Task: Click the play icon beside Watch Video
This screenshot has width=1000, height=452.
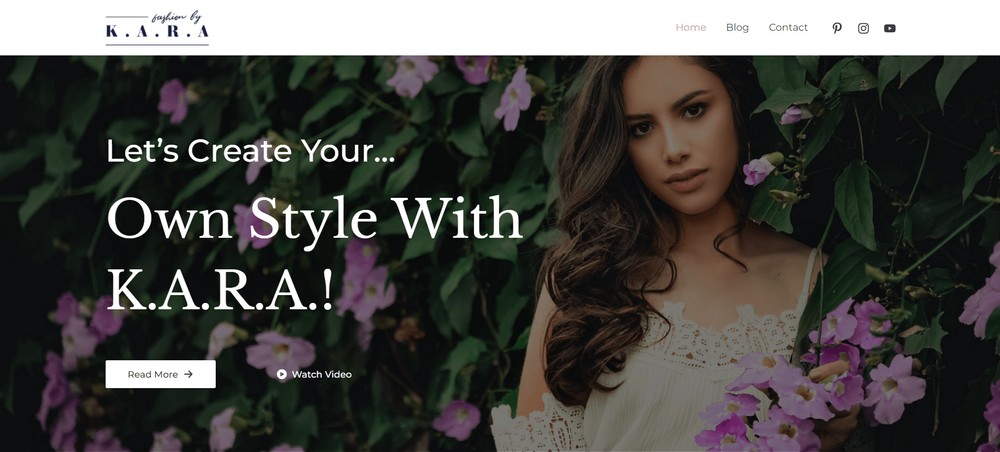Action: [282, 374]
